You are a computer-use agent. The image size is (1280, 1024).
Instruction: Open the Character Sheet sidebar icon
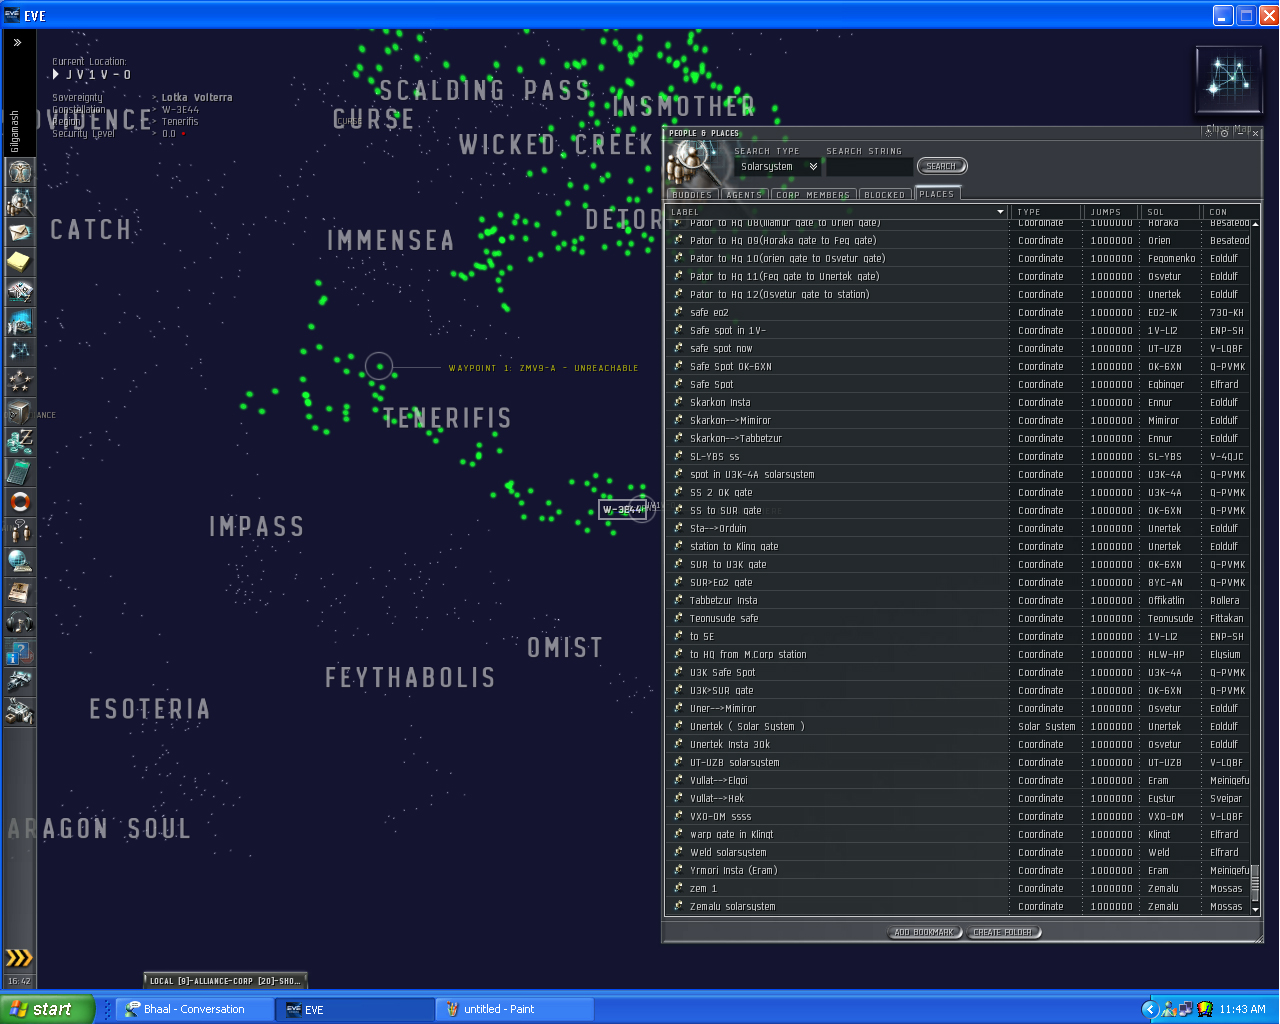tap(20, 172)
